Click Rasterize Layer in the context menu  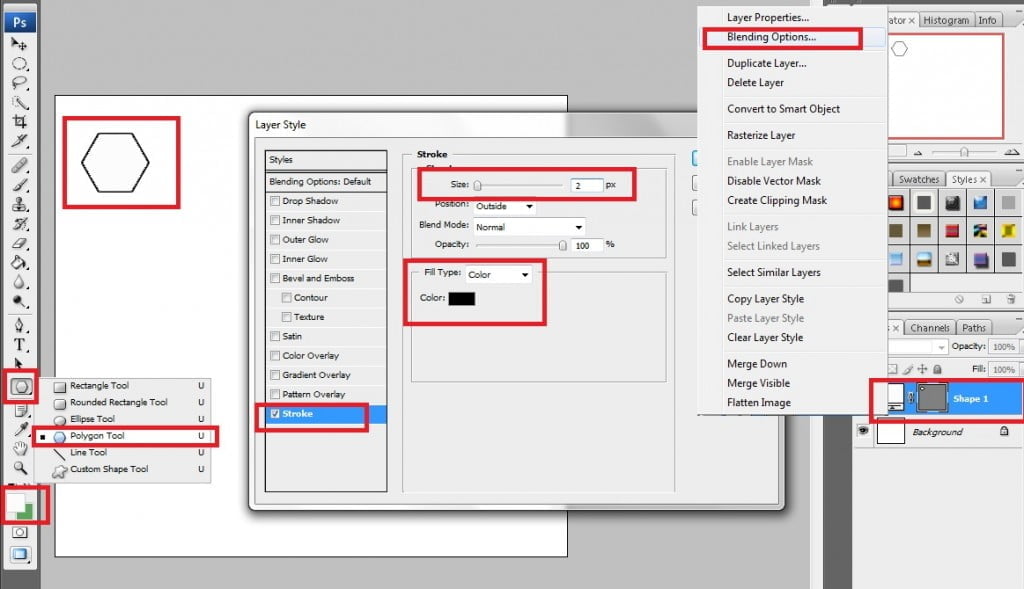point(761,135)
